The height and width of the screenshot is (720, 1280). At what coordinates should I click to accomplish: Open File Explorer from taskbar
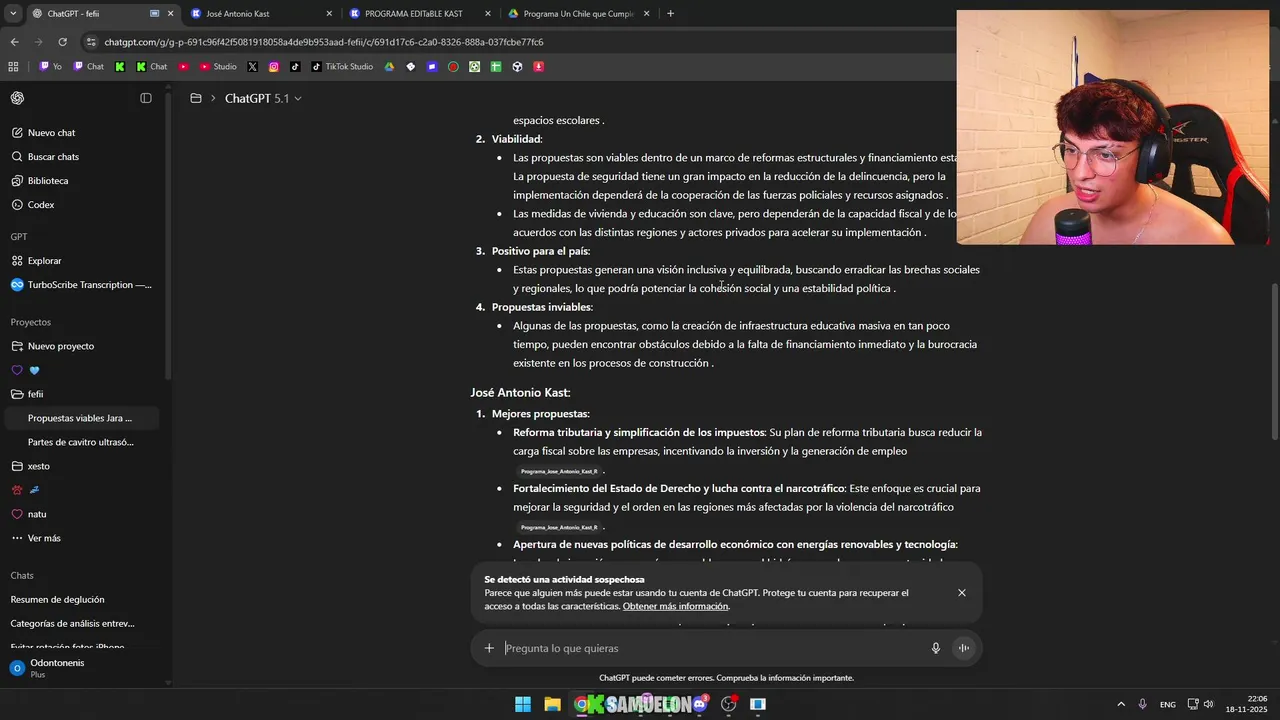coord(552,704)
